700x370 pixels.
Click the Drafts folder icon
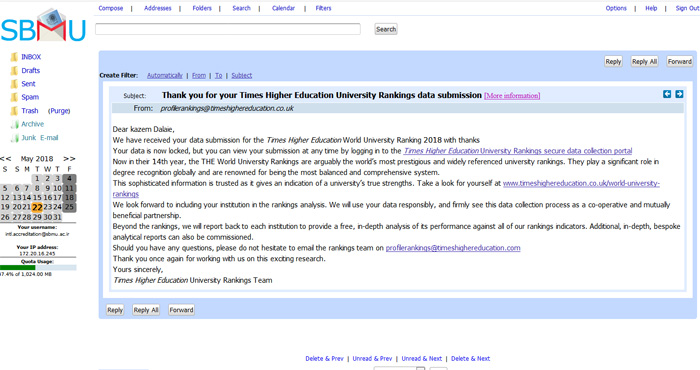pos(14,71)
